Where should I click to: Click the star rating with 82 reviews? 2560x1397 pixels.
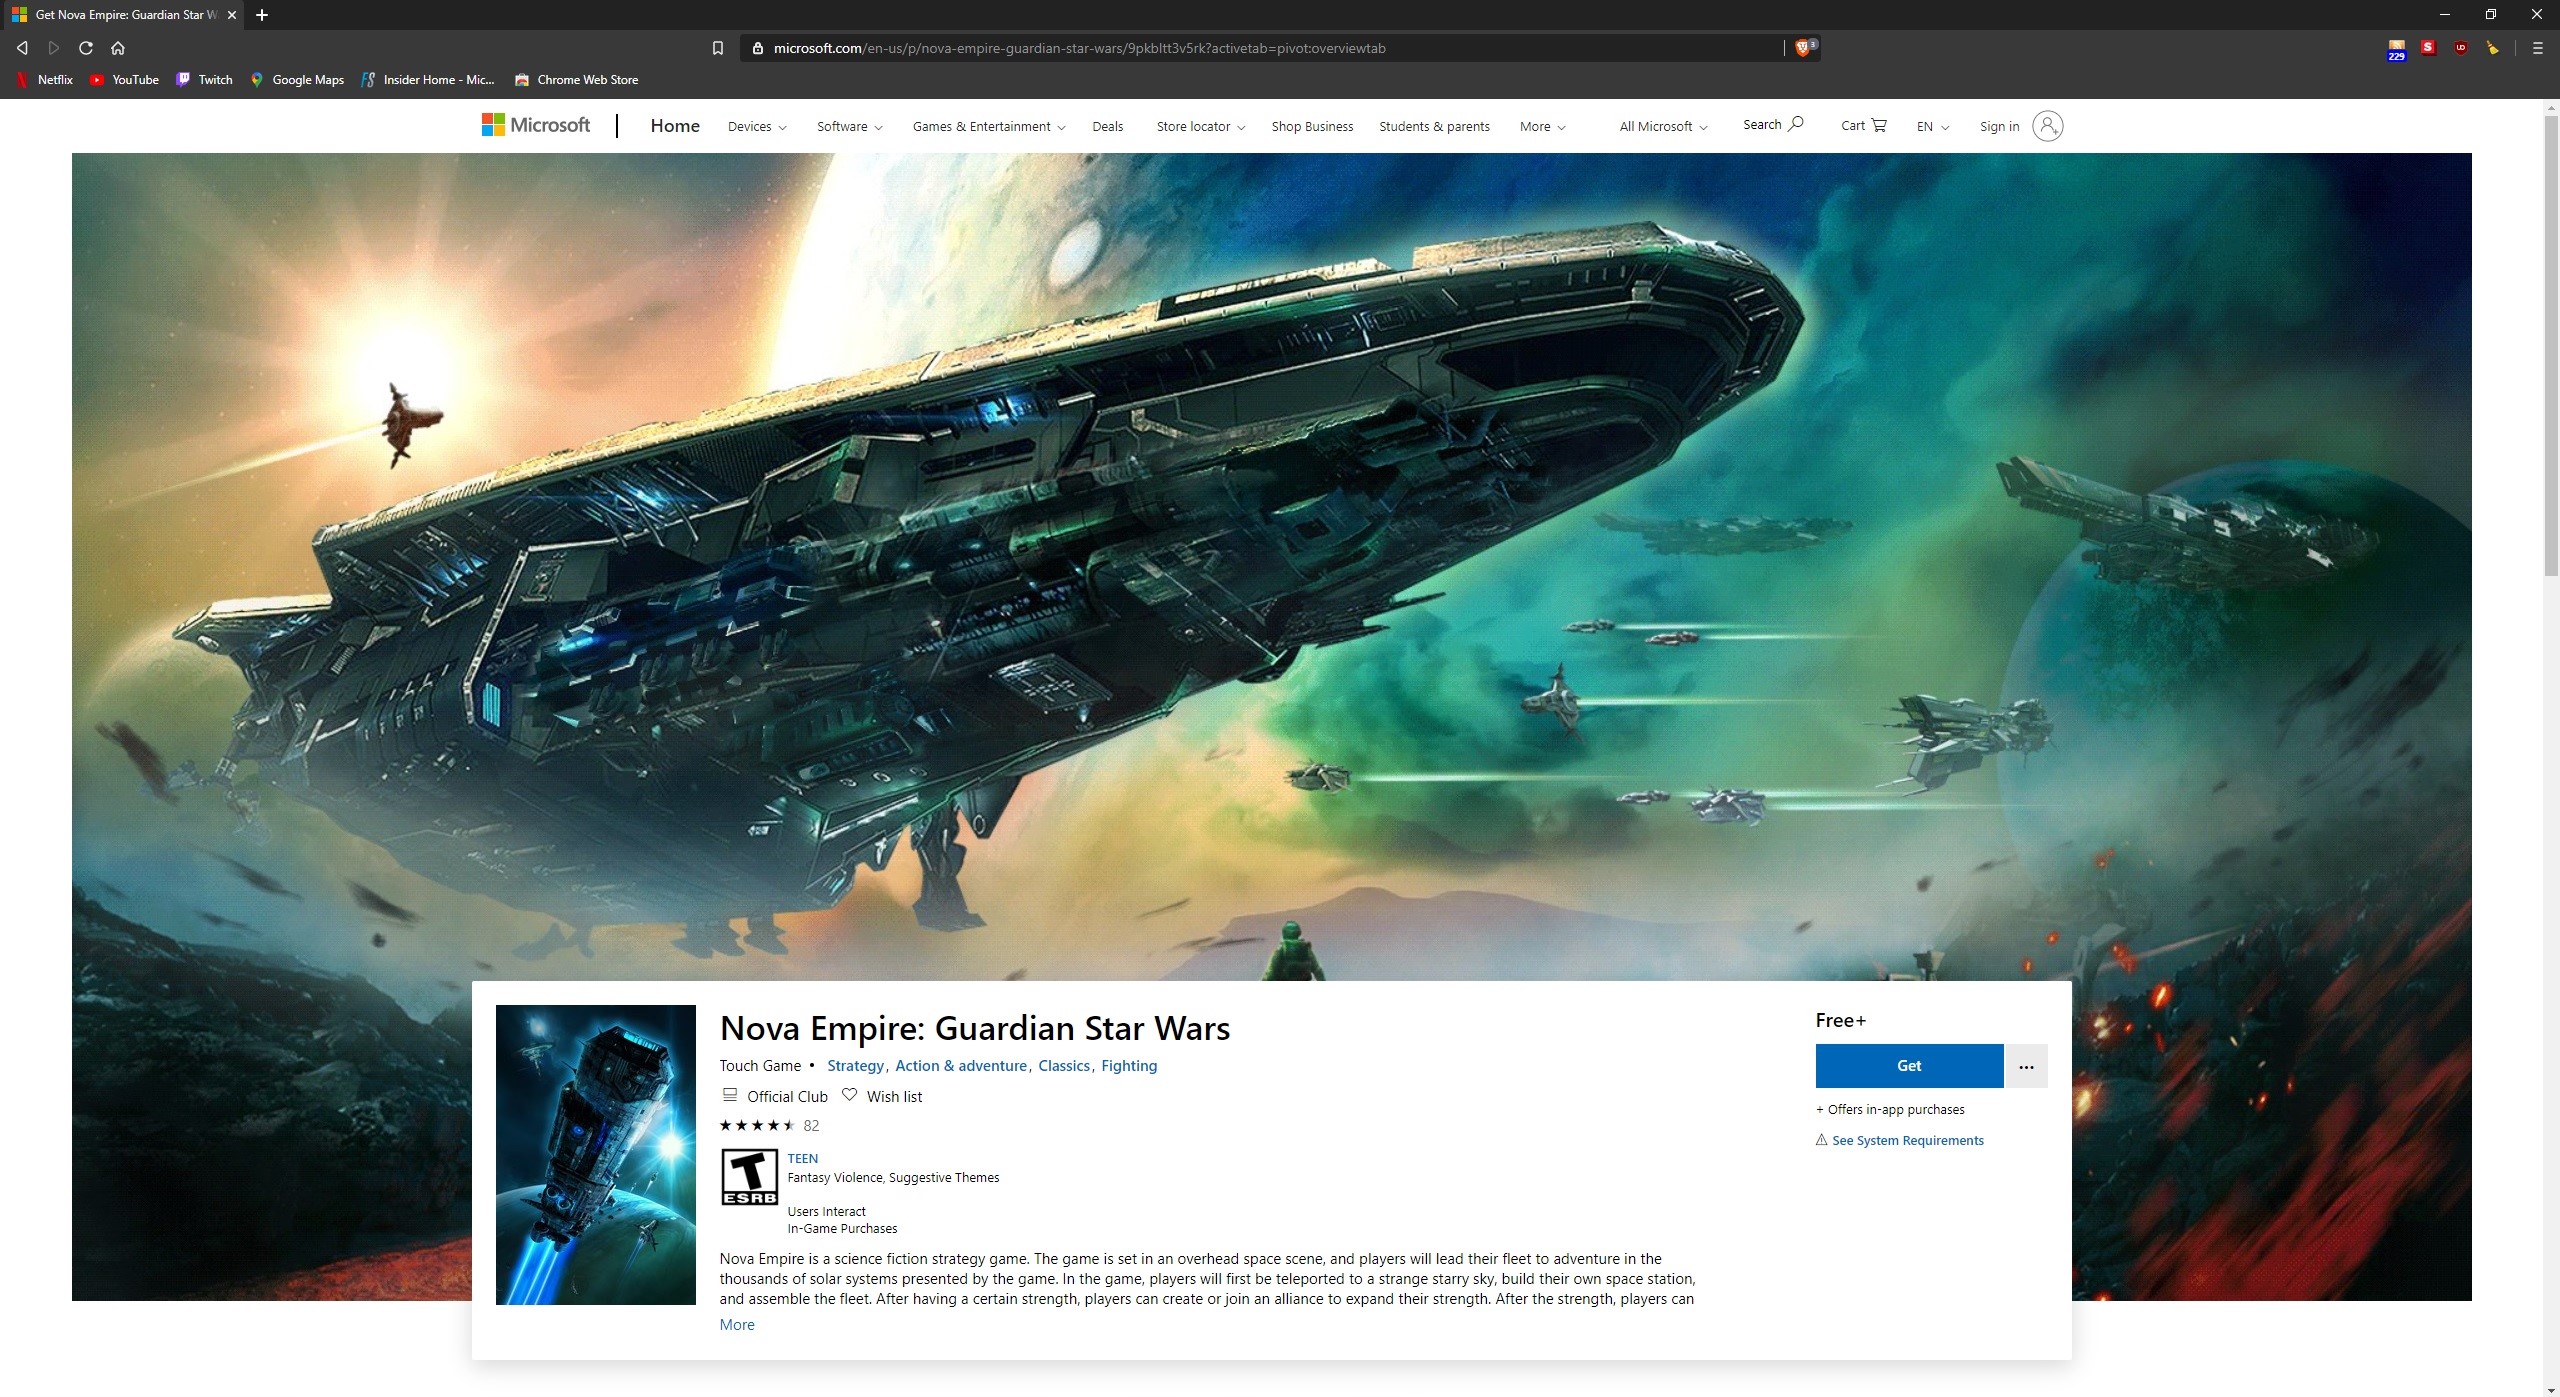point(769,1126)
